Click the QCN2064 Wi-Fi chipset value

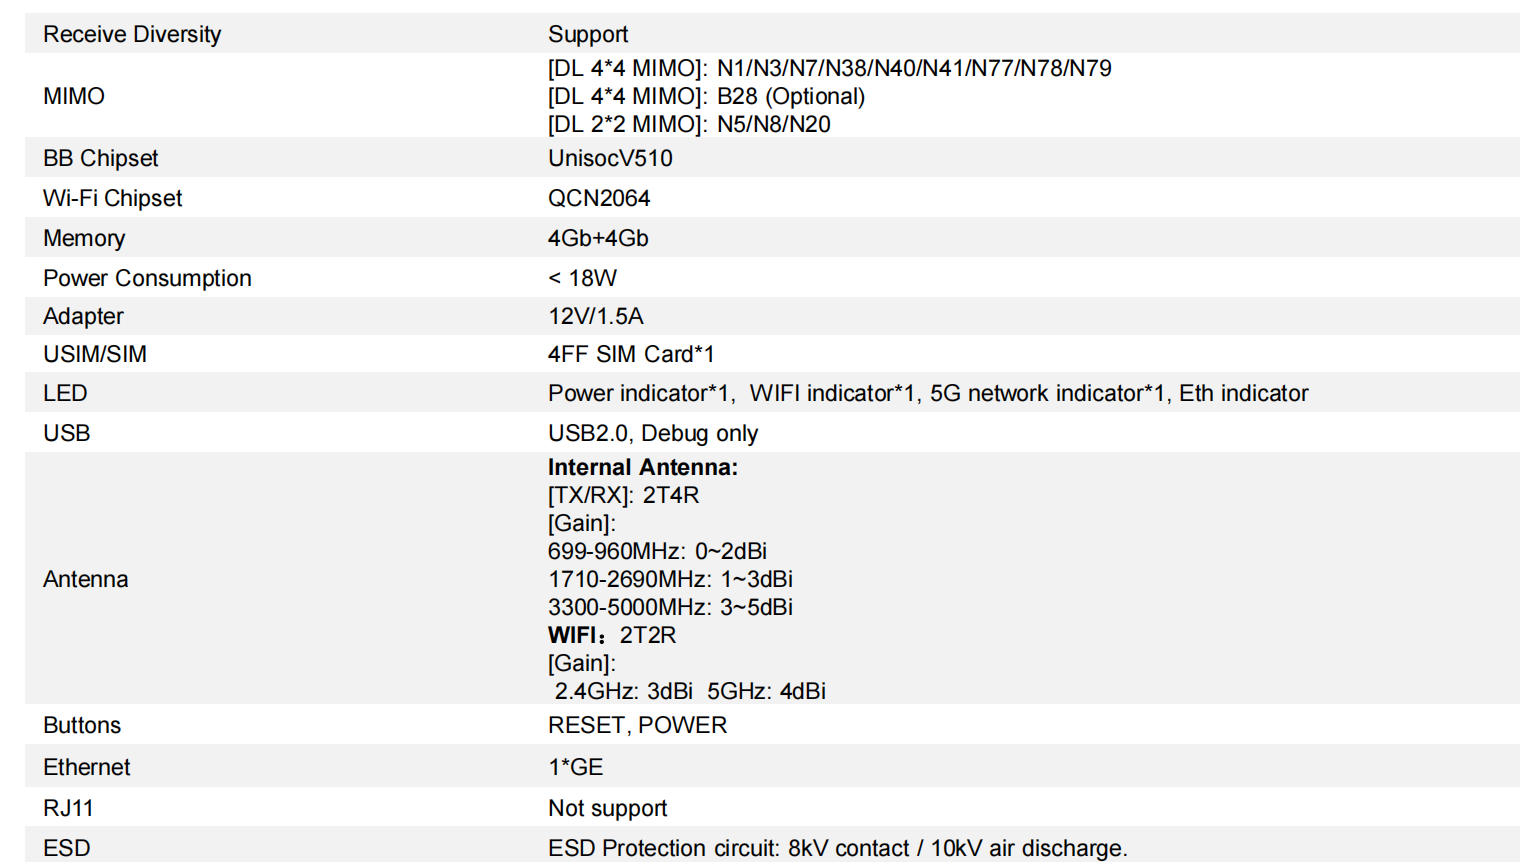tap(599, 198)
